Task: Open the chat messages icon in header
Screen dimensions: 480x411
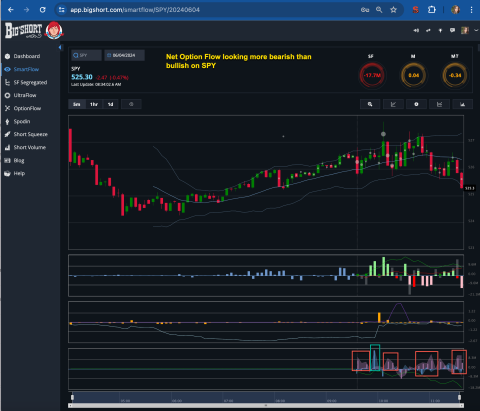Action: click(x=452, y=30)
